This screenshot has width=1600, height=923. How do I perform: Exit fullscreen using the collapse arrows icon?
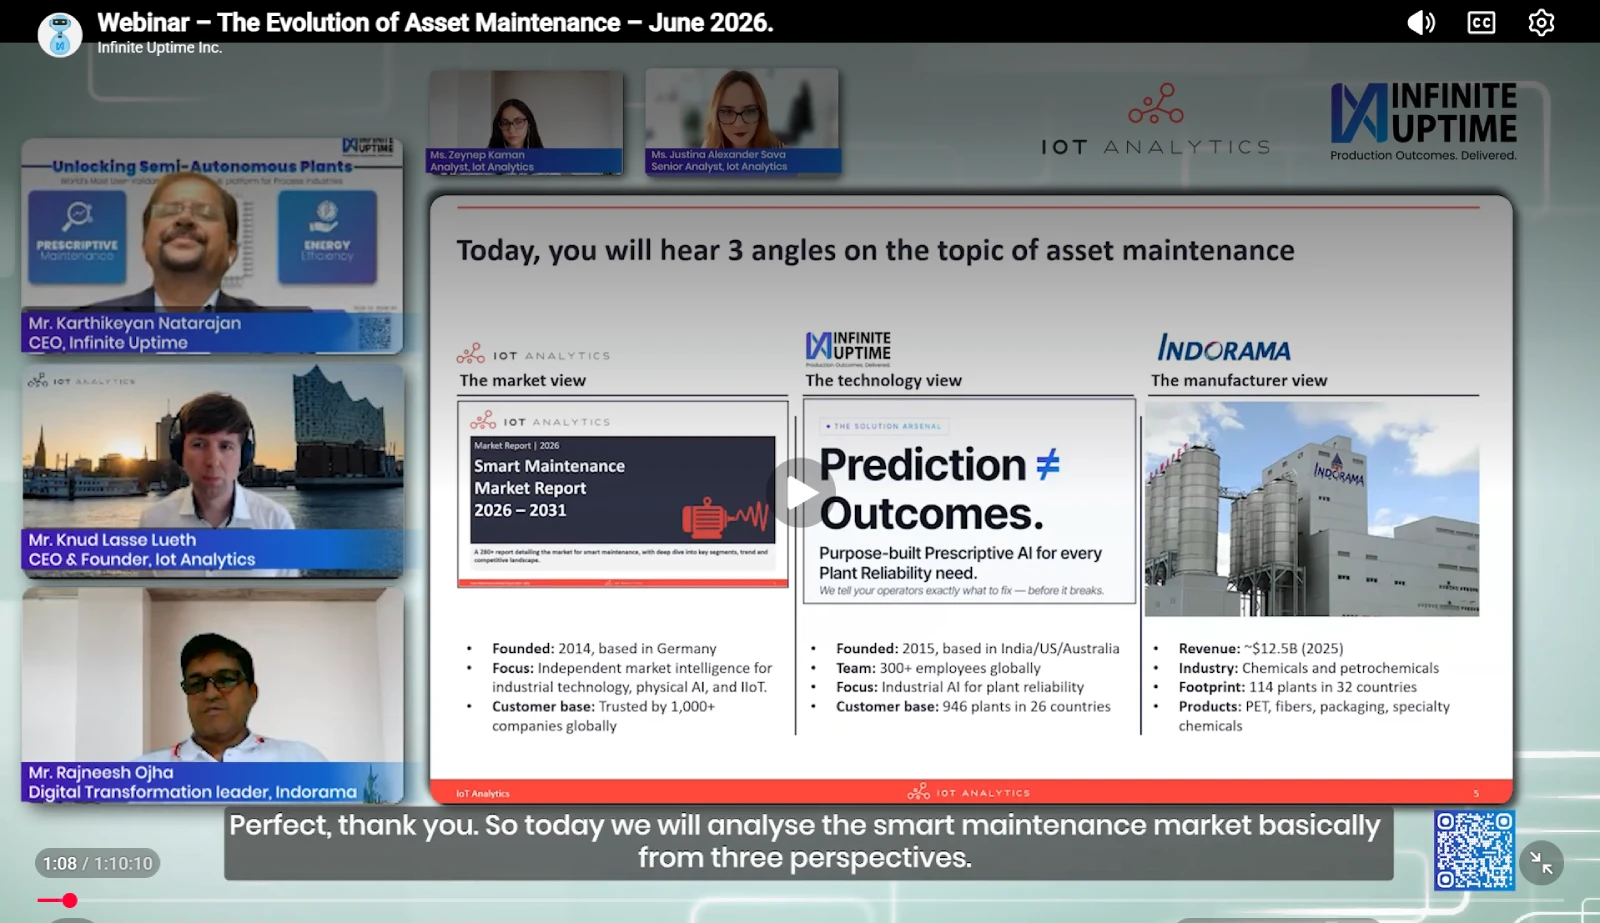1541,863
